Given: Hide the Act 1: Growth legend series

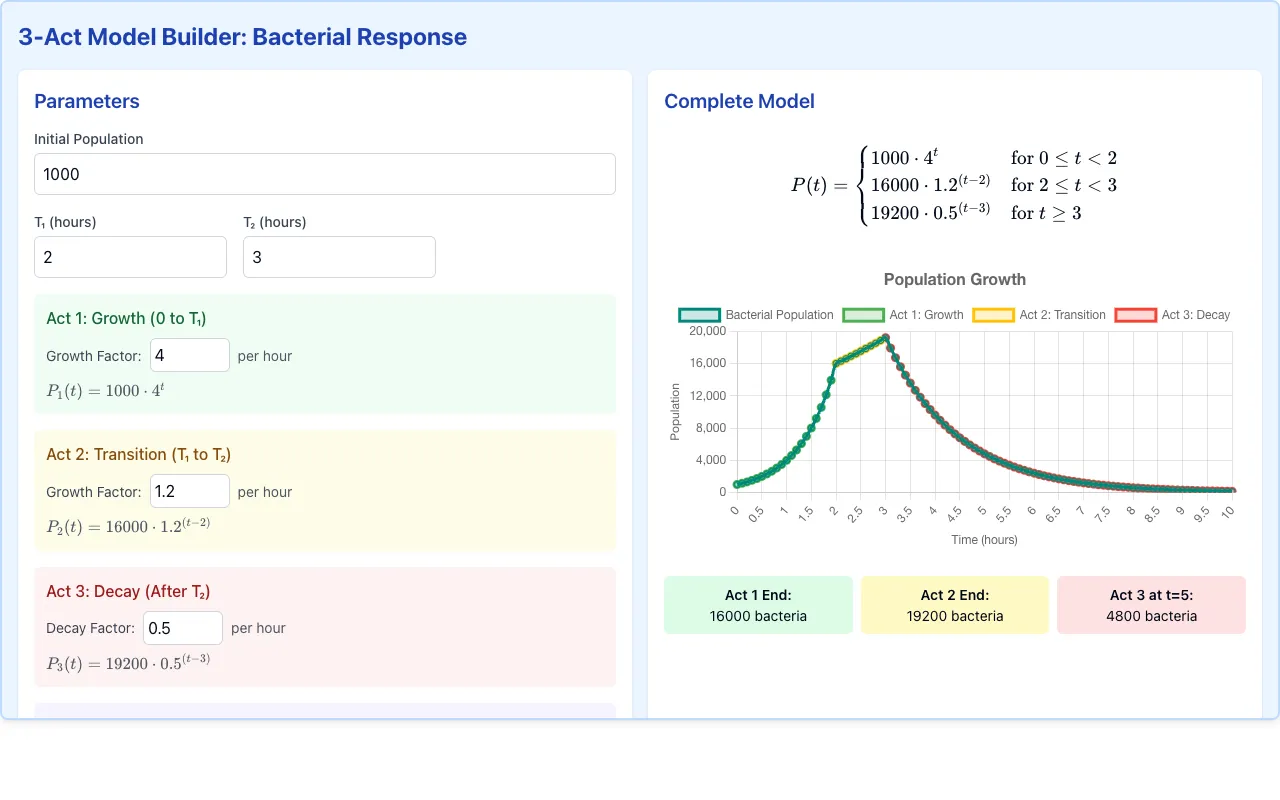Looking at the screenshot, I should 903,315.
